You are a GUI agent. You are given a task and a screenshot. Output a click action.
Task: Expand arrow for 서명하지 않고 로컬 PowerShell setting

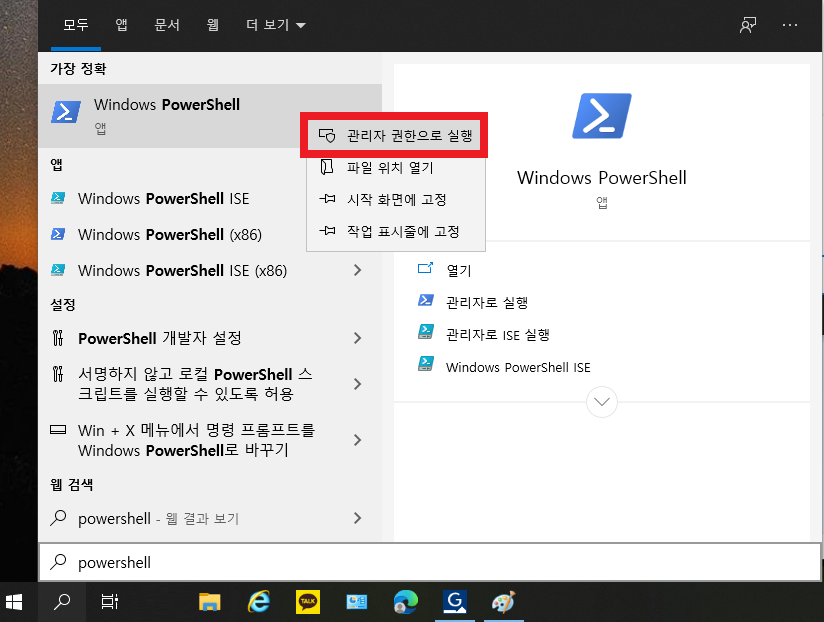tap(358, 384)
